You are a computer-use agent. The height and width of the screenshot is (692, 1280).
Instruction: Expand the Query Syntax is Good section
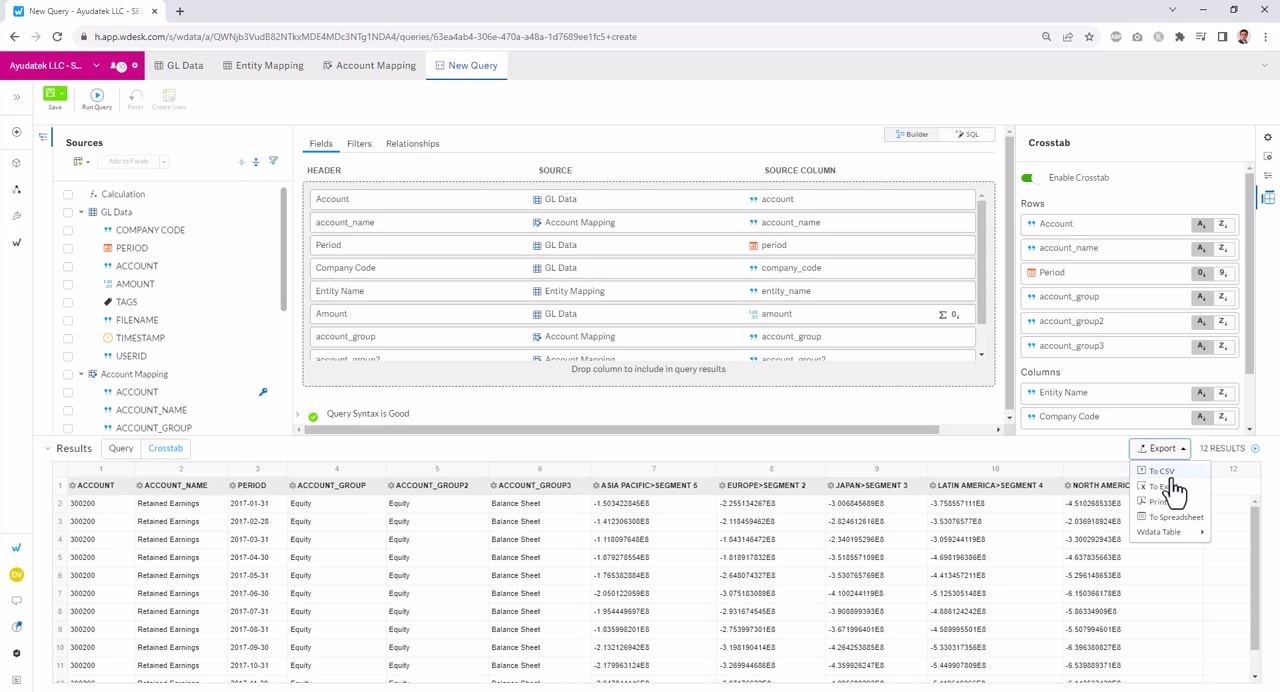click(x=297, y=414)
